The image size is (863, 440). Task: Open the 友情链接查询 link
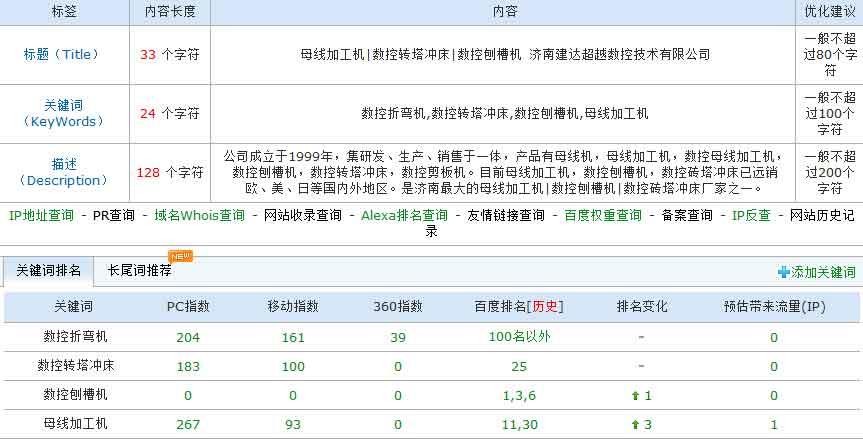click(505, 215)
